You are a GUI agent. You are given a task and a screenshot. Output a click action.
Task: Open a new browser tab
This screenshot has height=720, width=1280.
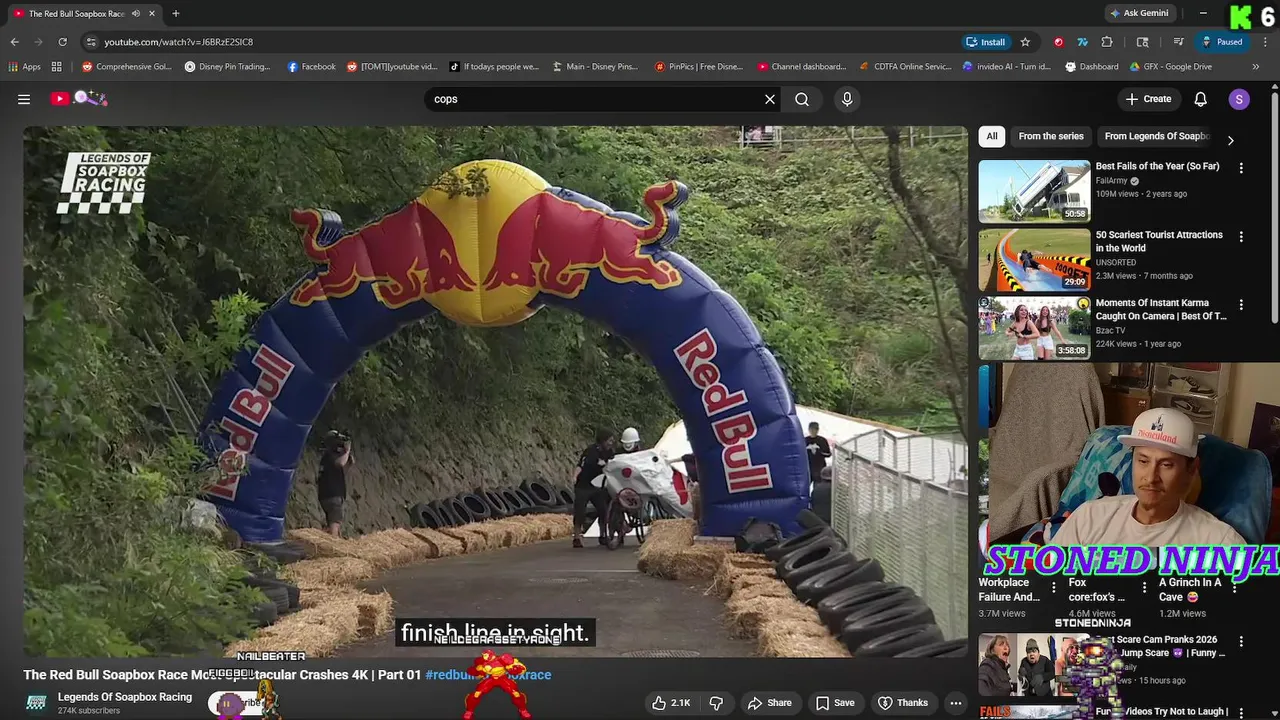click(x=175, y=13)
